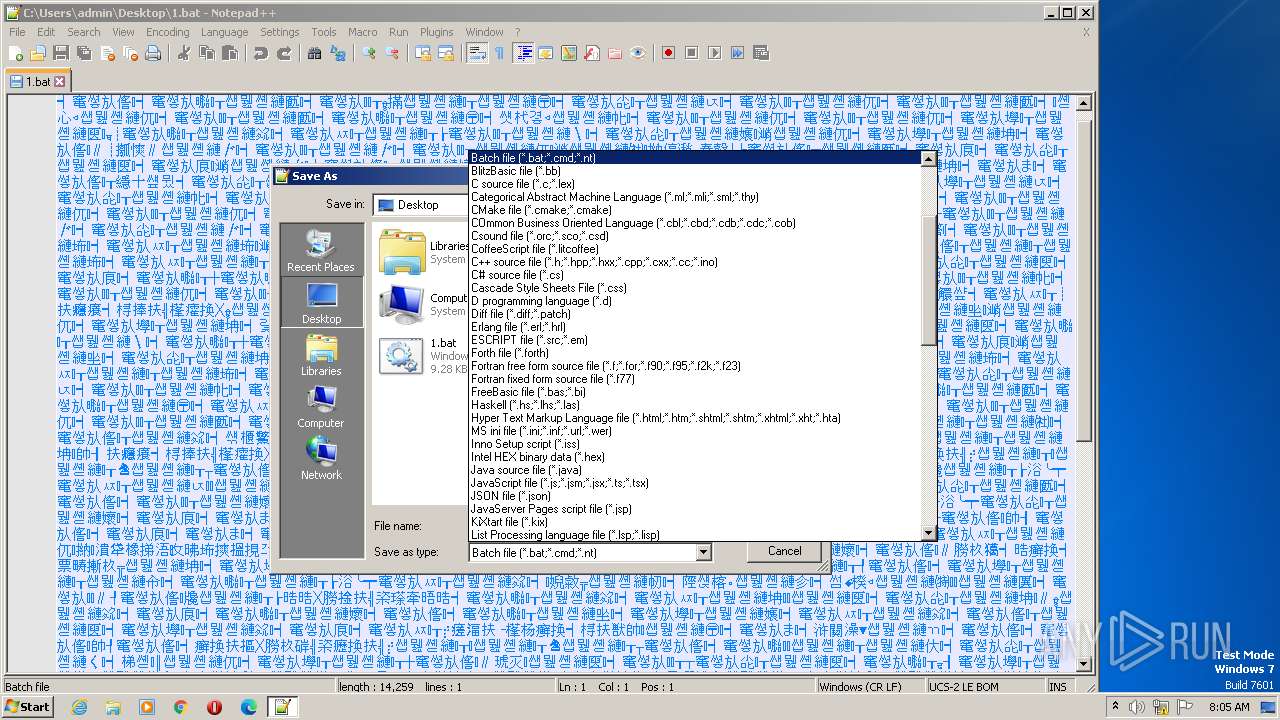Select the 1.bat document tab

(x=37, y=81)
